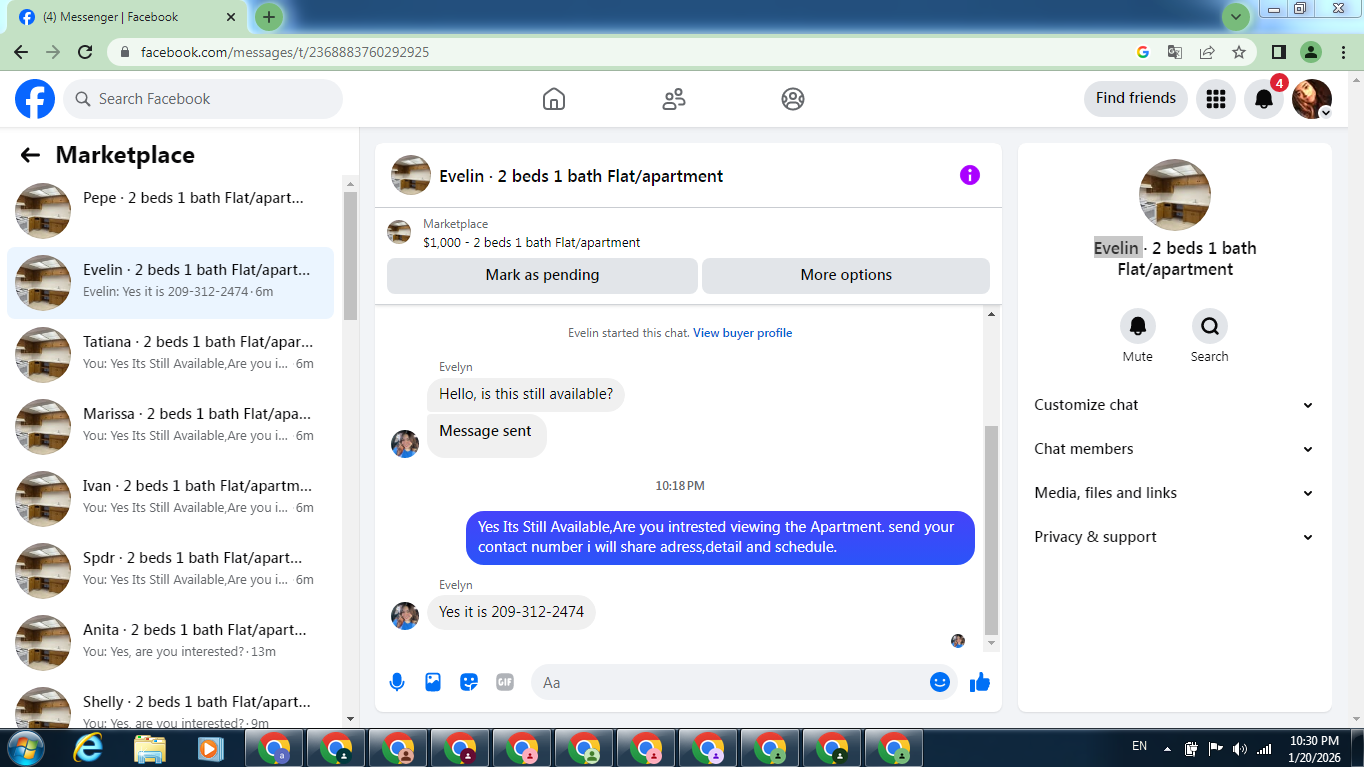The height and width of the screenshot is (767, 1364).
Task: Click the browser address bar URL
Action: coord(285,52)
